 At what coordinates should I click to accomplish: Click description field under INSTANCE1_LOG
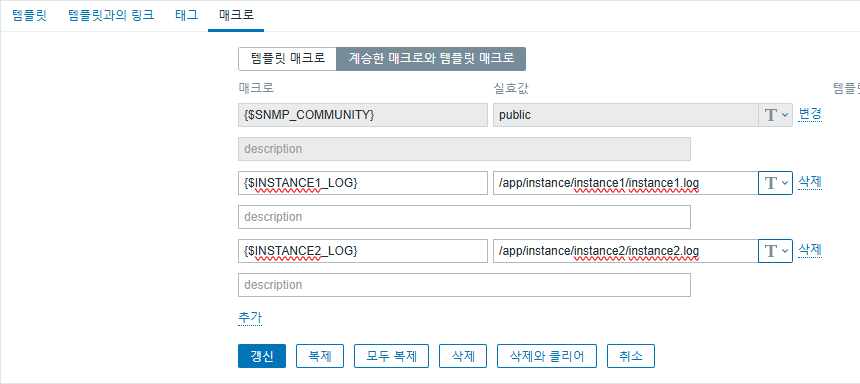tap(464, 217)
